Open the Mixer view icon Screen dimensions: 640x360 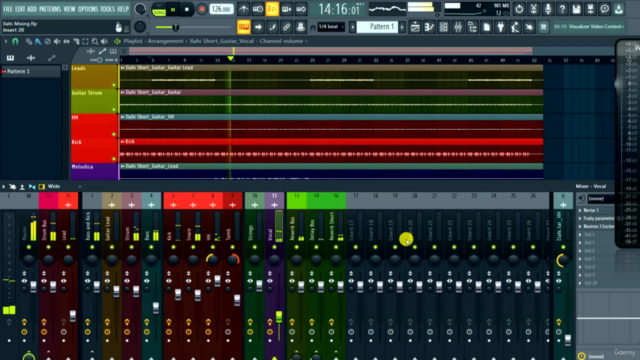point(458,27)
